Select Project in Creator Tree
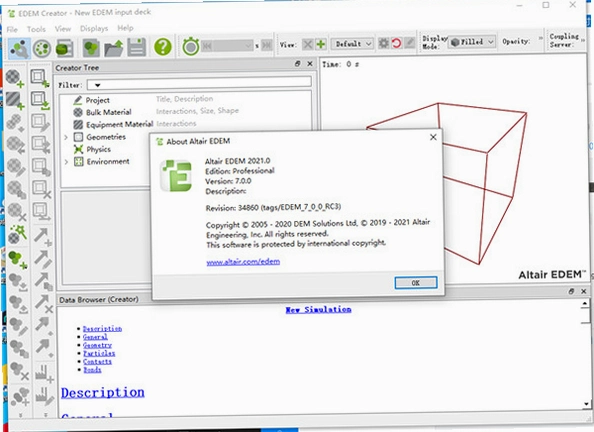This screenshot has width=594, height=432. [x=97, y=100]
